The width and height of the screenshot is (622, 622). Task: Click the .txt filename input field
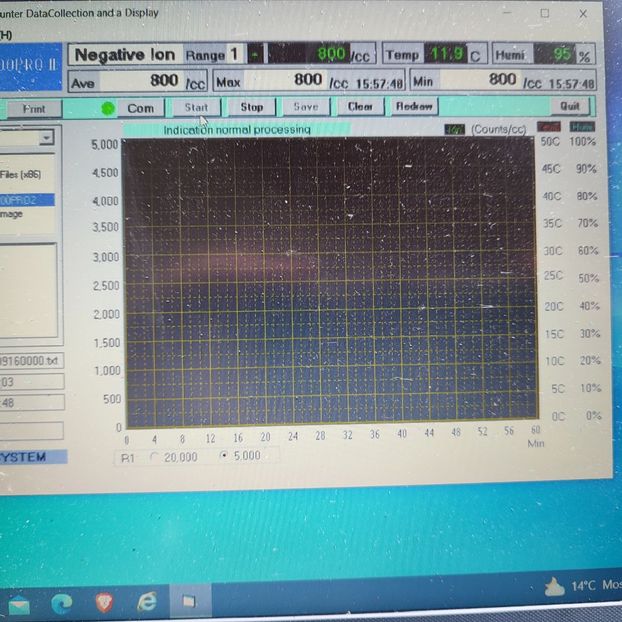(x=30, y=360)
